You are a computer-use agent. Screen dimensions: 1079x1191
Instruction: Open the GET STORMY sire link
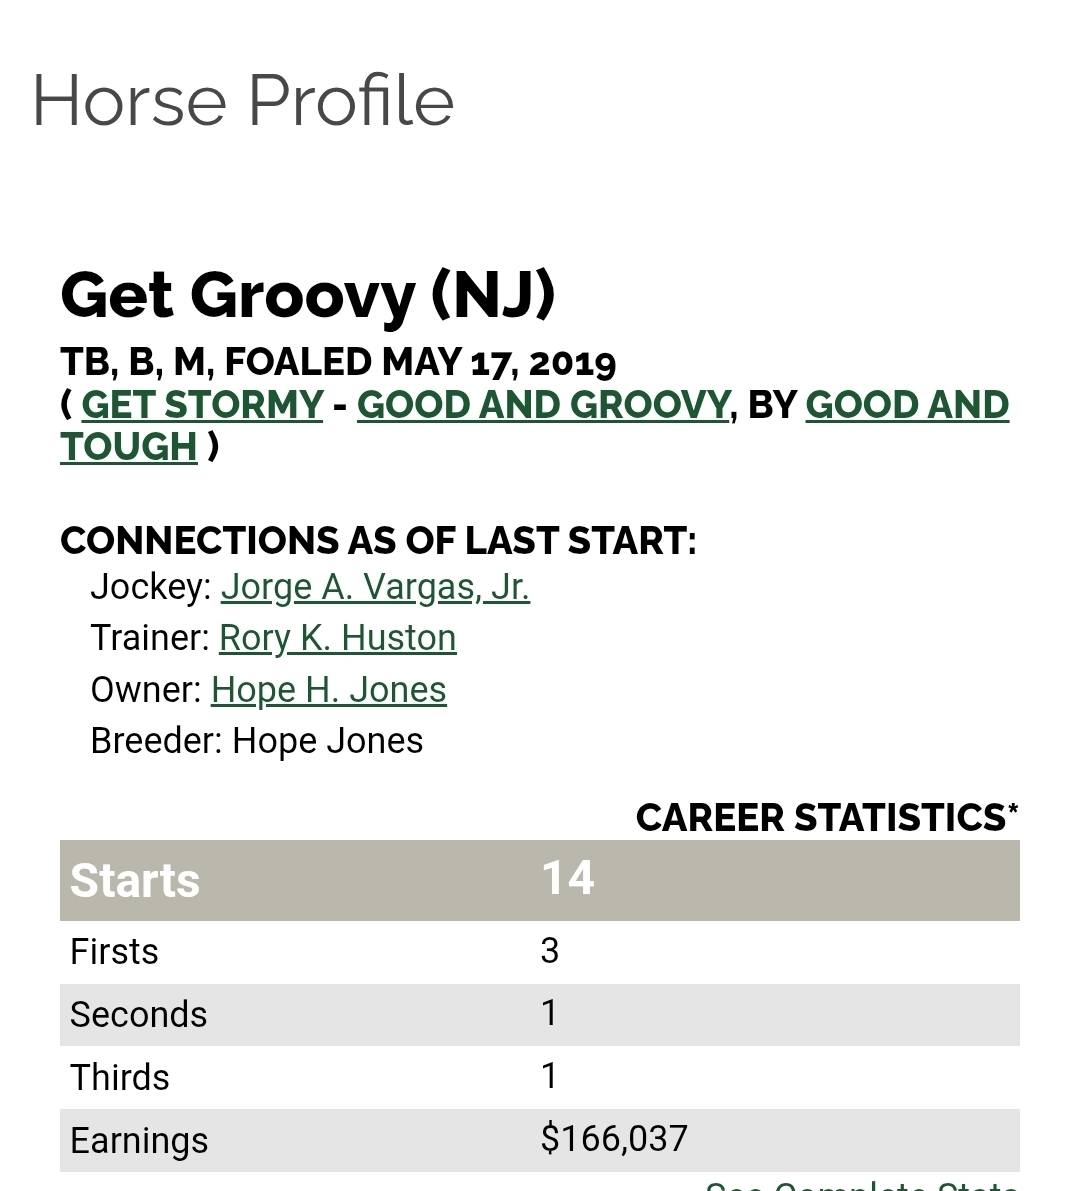click(x=202, y=405)
